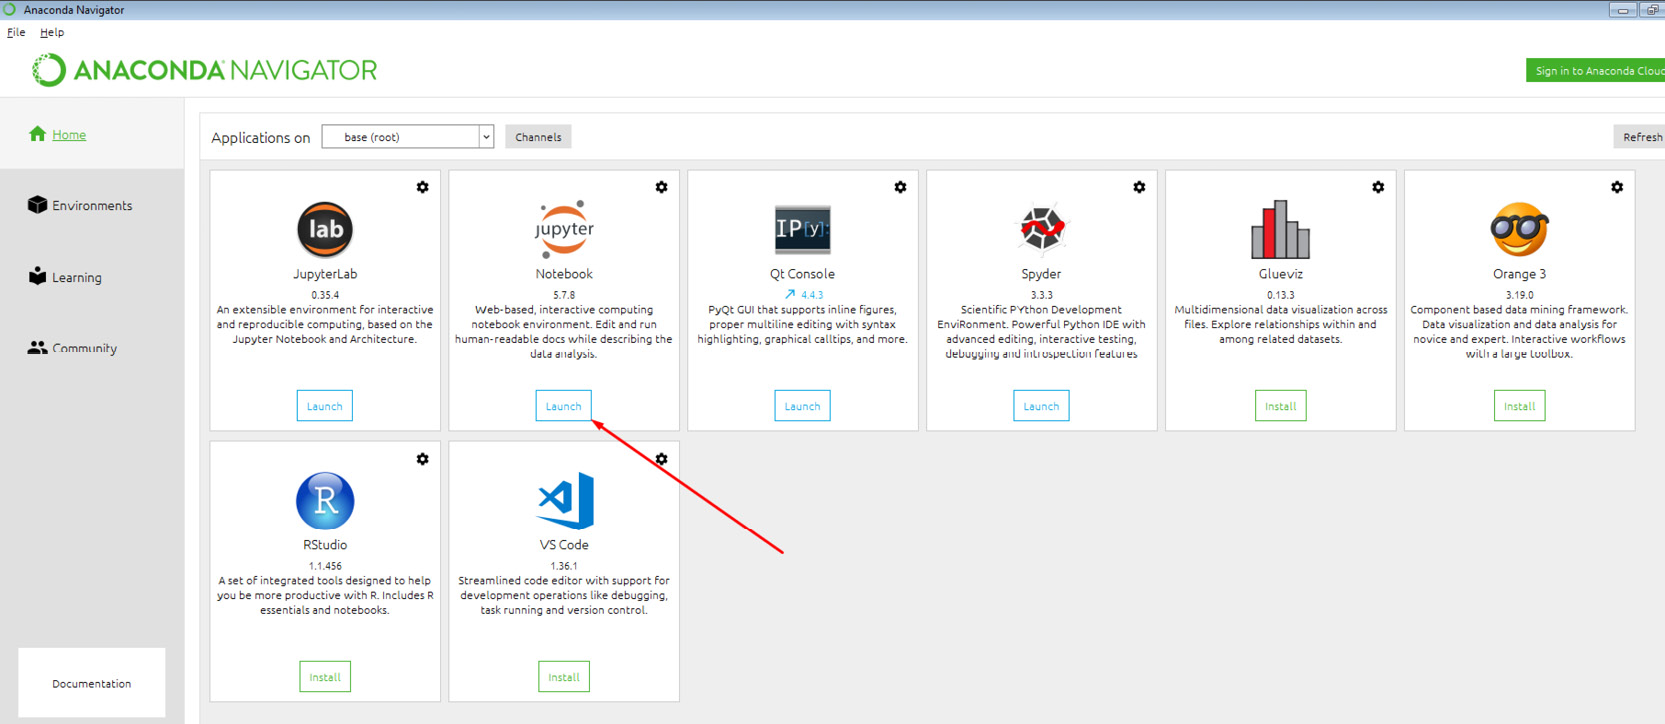Click the Qt Console IPython logo
Image resolution: width=1665 pixels, height=724 pixels.
[x=802, y=229]
